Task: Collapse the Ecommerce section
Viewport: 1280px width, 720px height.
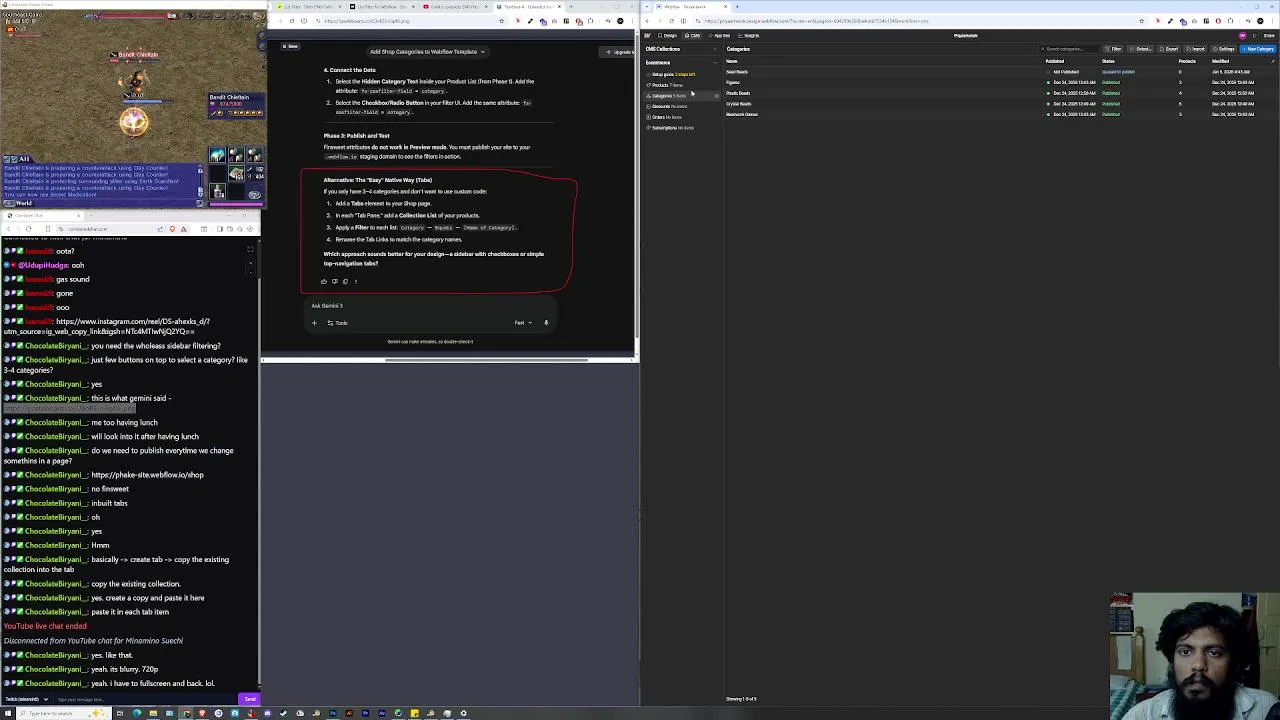Action: coord(715,63)
